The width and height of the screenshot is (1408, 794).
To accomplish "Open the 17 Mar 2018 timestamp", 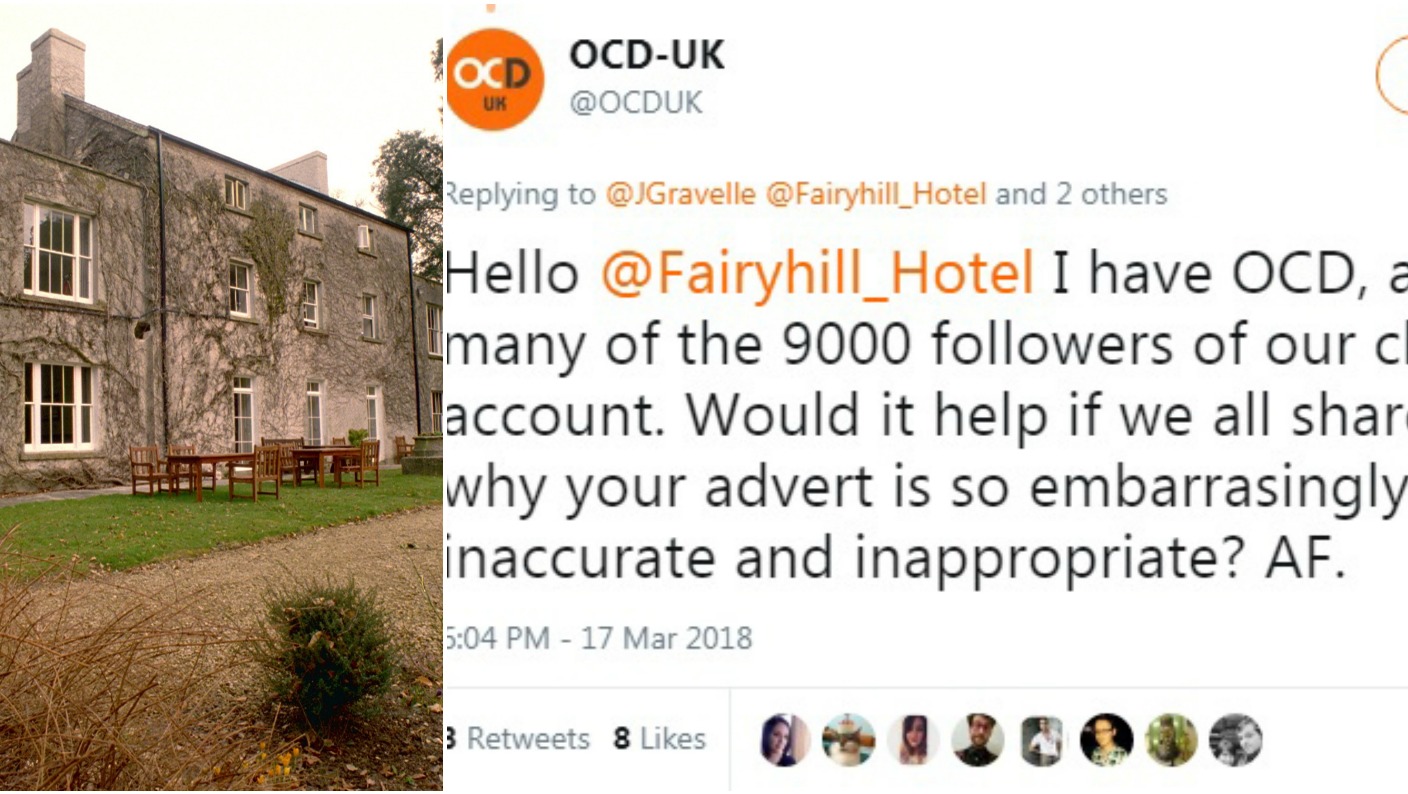I will pos(667,638).
